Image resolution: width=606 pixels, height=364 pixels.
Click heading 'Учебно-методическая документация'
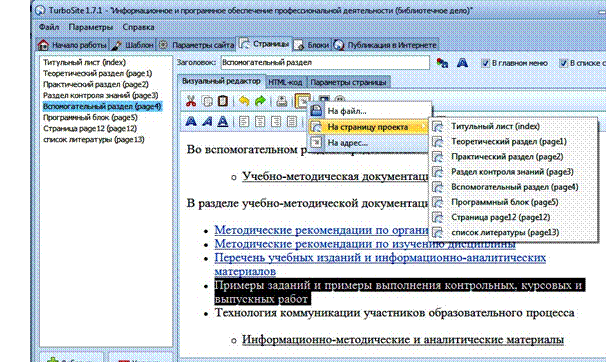pos(335,176)
